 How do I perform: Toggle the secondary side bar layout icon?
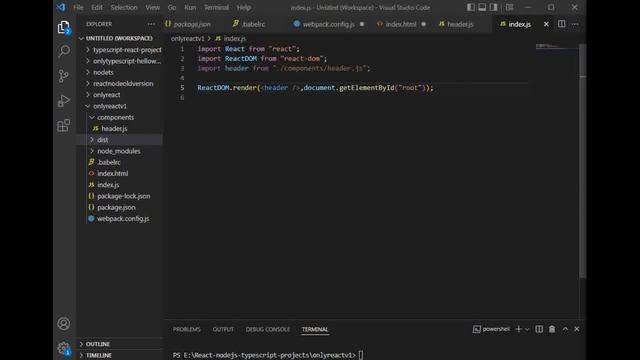(x=493, y=7)
